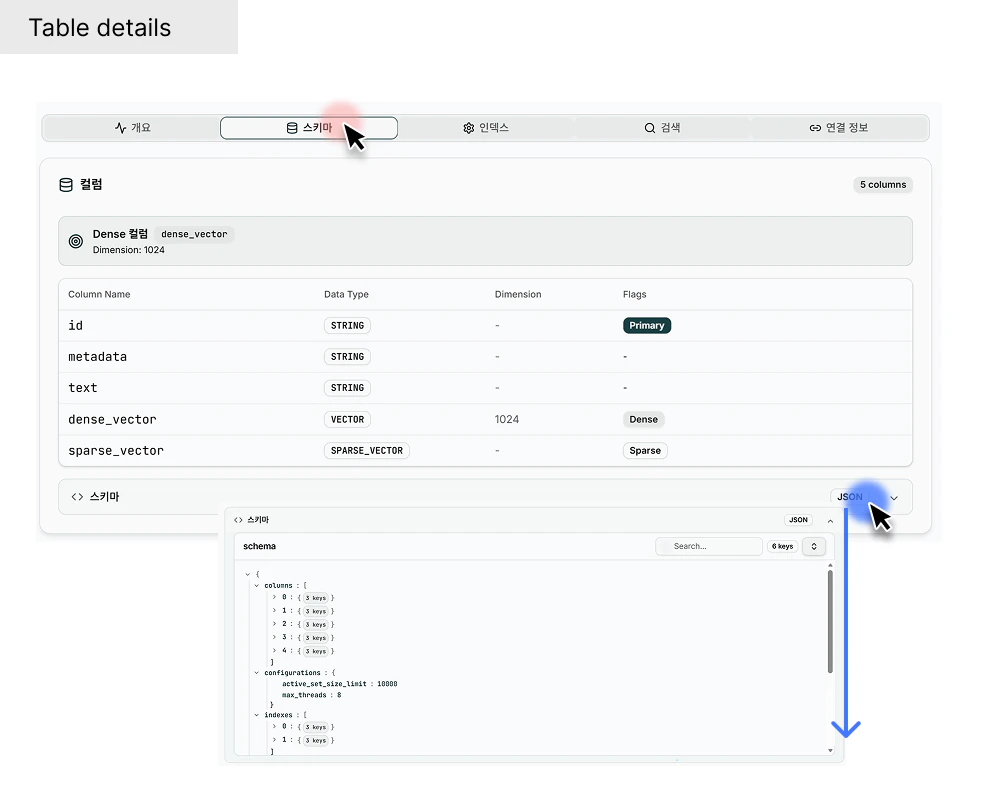Screen dimensions: 982x804
Task: Click the database icon beside the 컬럼 heading
Action: (66, 184)
